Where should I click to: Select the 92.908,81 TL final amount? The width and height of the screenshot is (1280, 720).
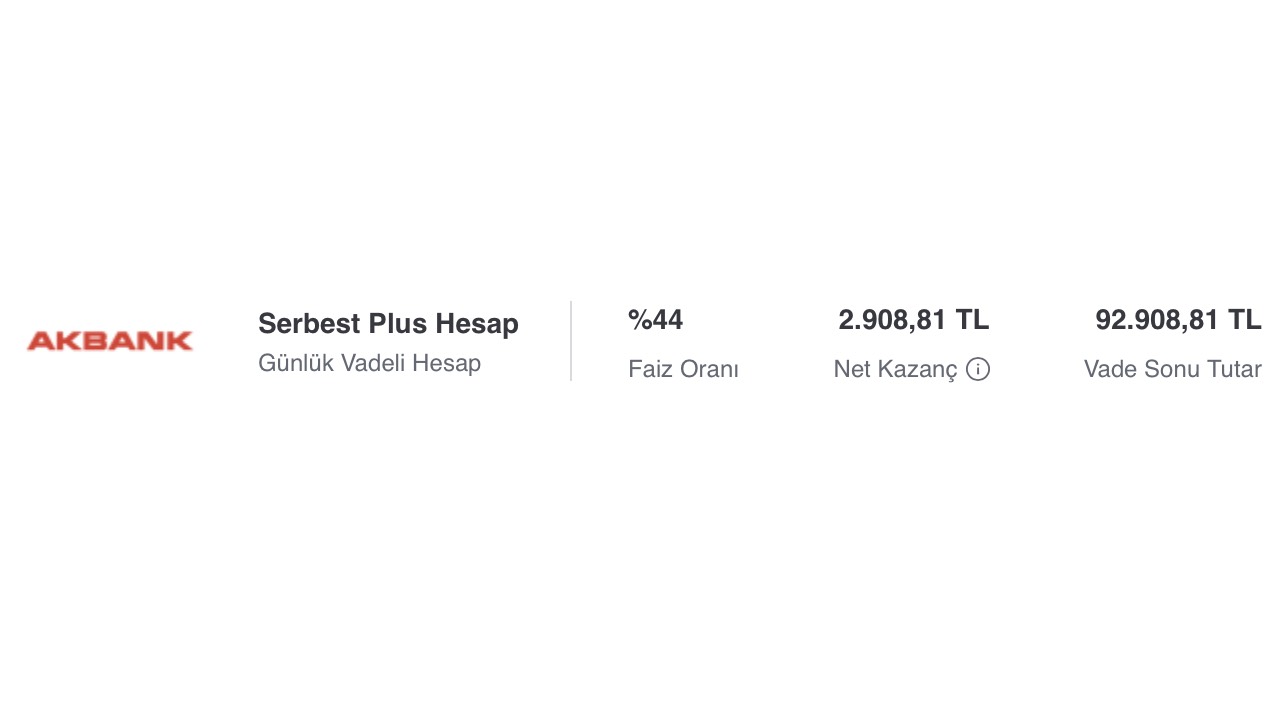[1178, 320]
